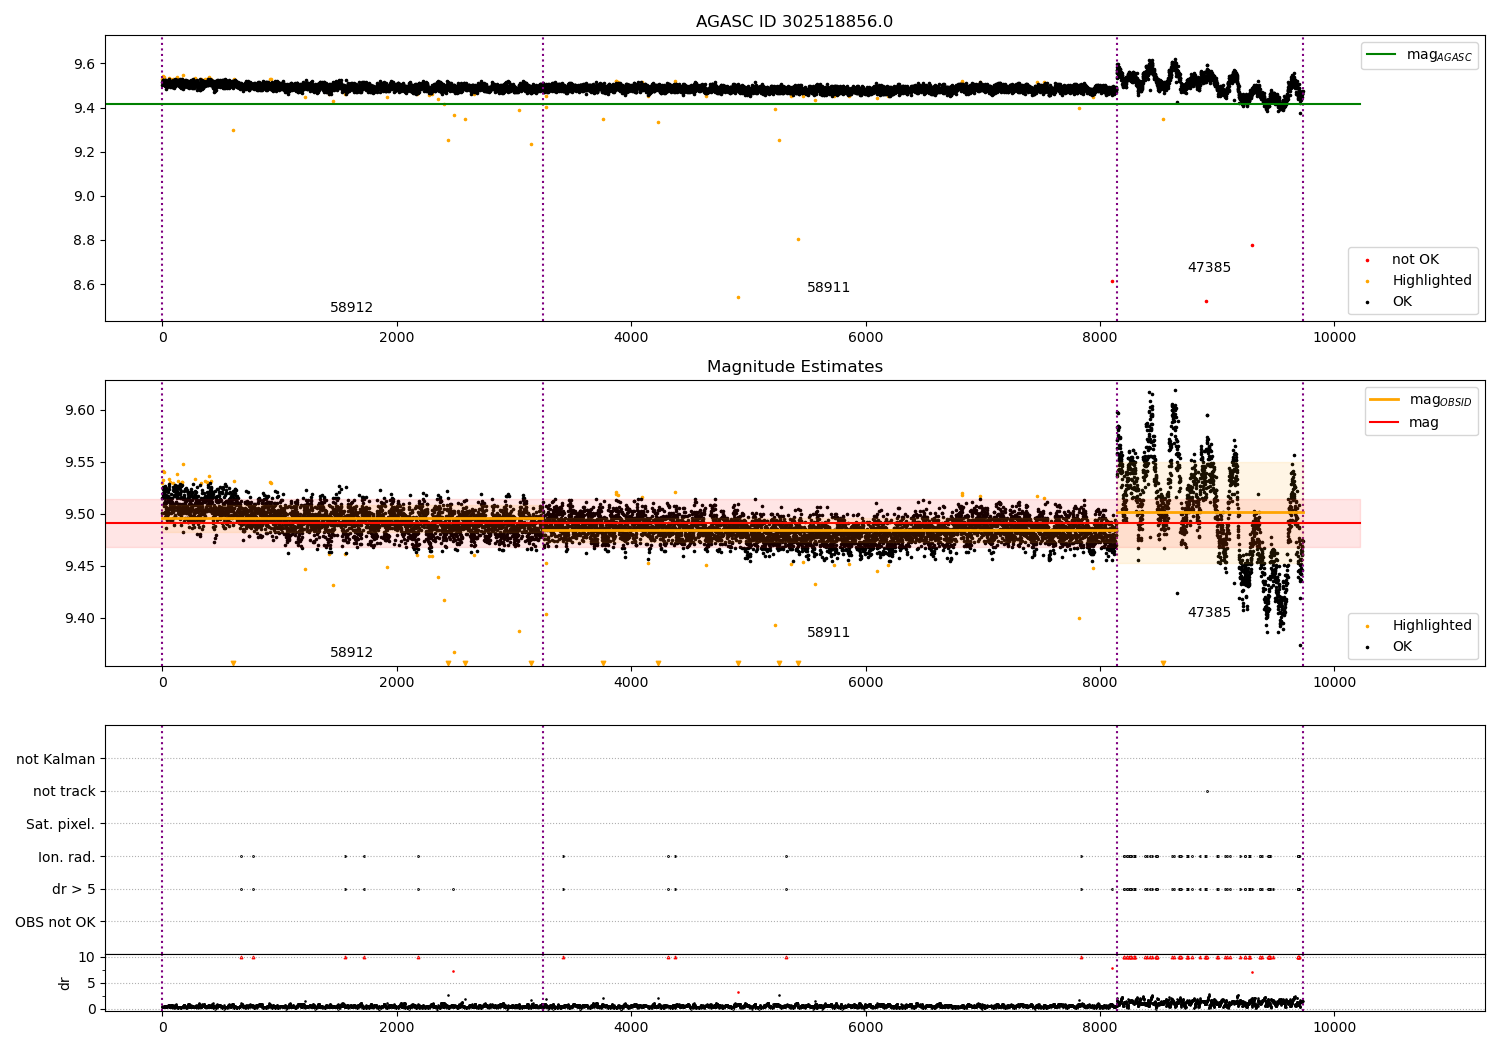Click y-axis tick 9.6 in top plot
1500x1050 pixels.
click(x=84, y=64)
